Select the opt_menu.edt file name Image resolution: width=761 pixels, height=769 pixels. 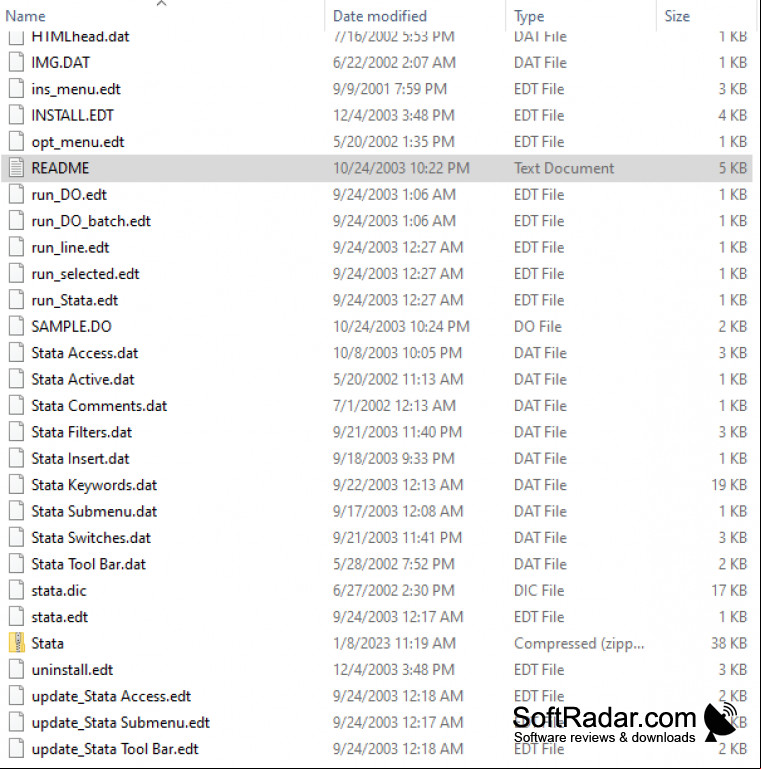coord(78,142)
